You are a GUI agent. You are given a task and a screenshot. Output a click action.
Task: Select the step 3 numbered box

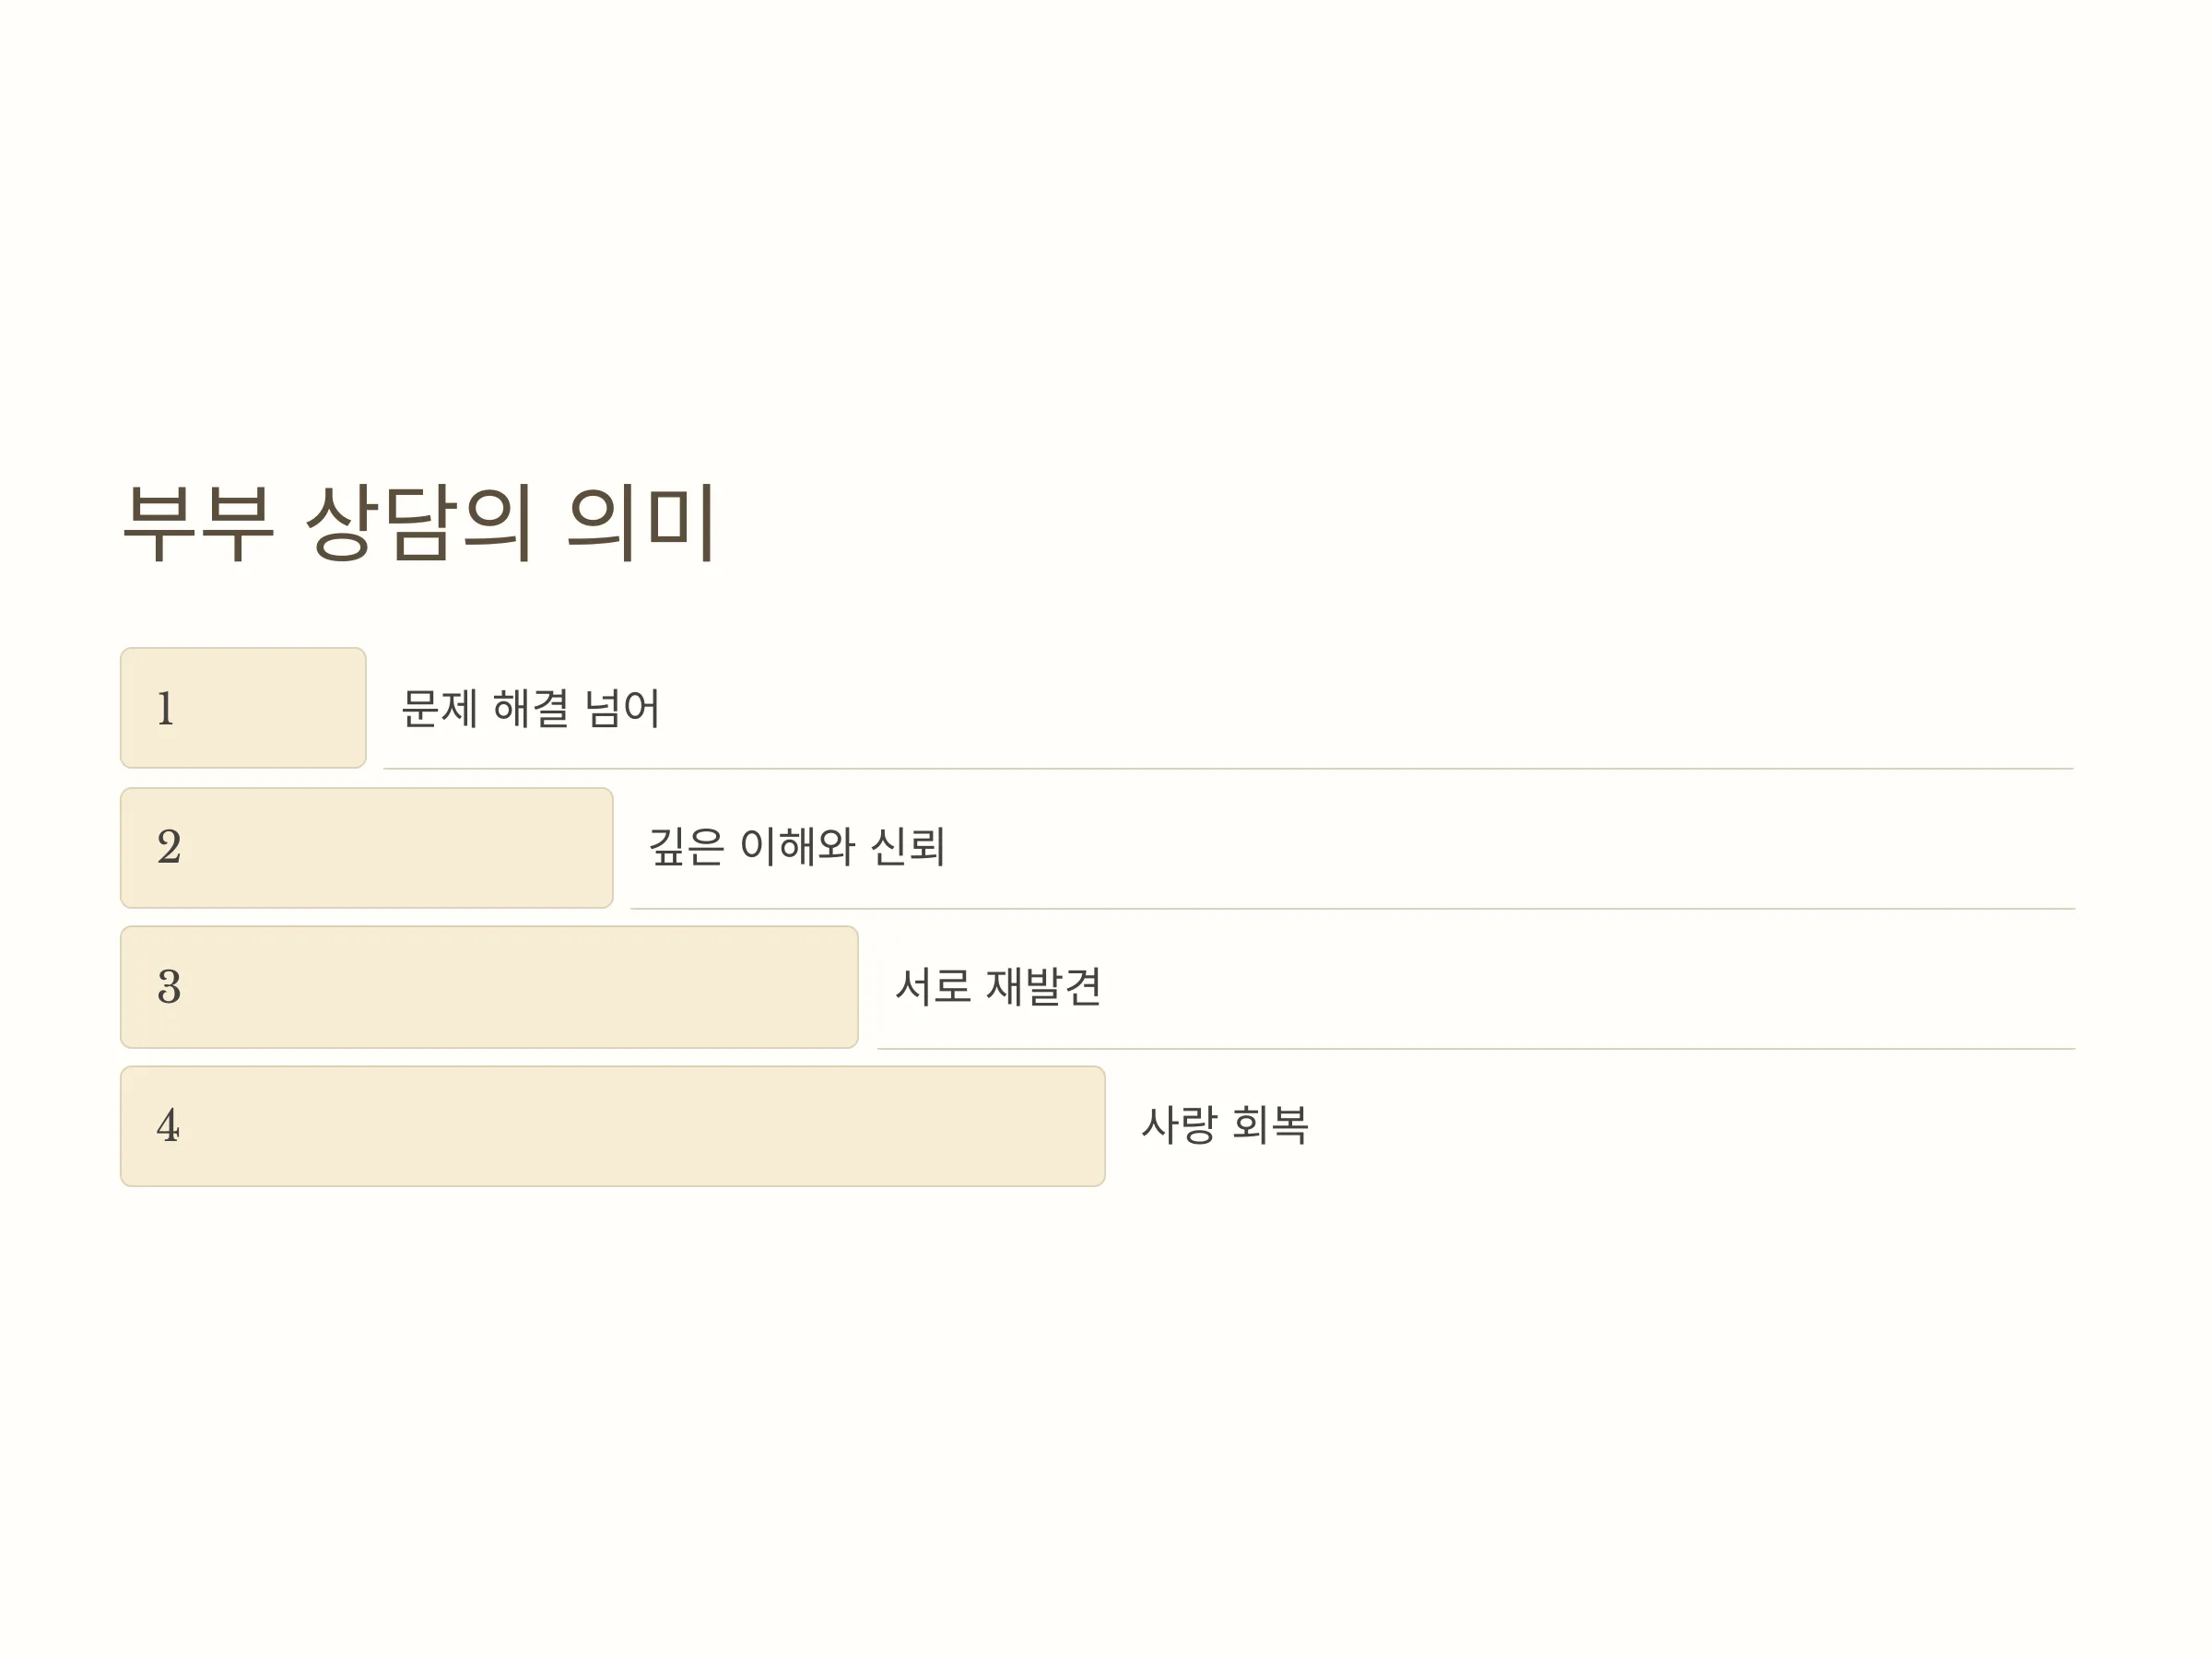[489, 987]
